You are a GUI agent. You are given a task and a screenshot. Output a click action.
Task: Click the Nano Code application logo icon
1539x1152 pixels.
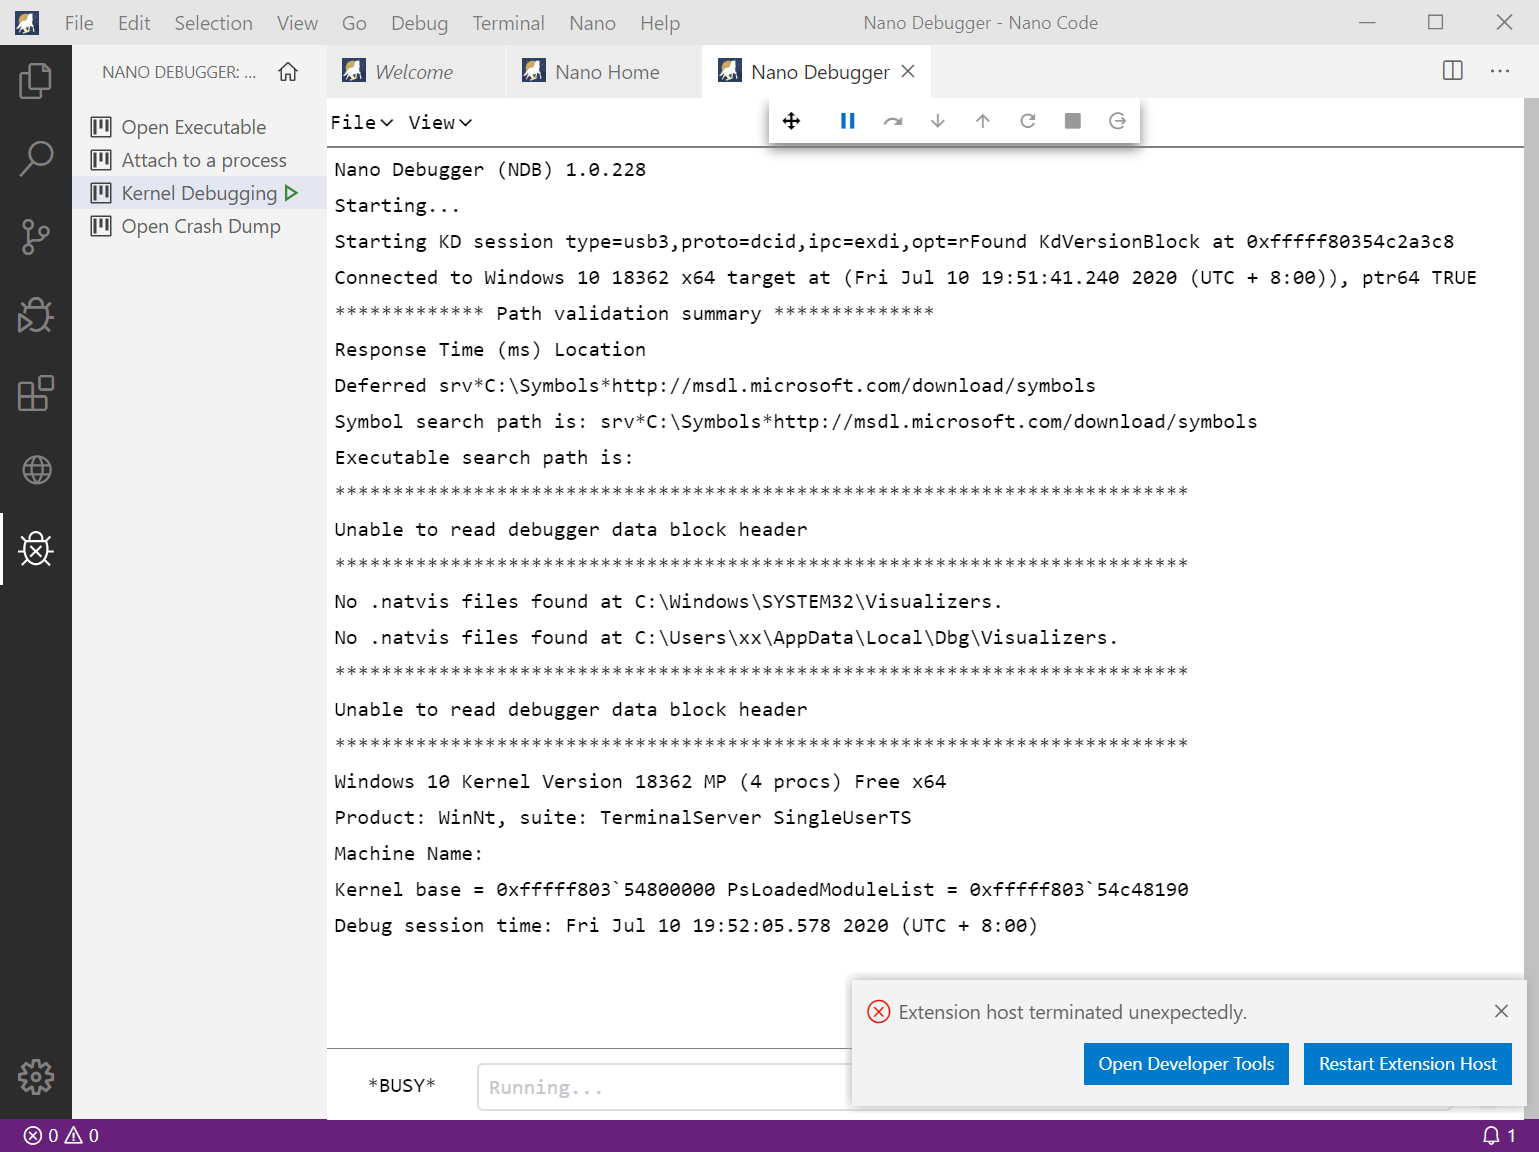tap(27, 22)
